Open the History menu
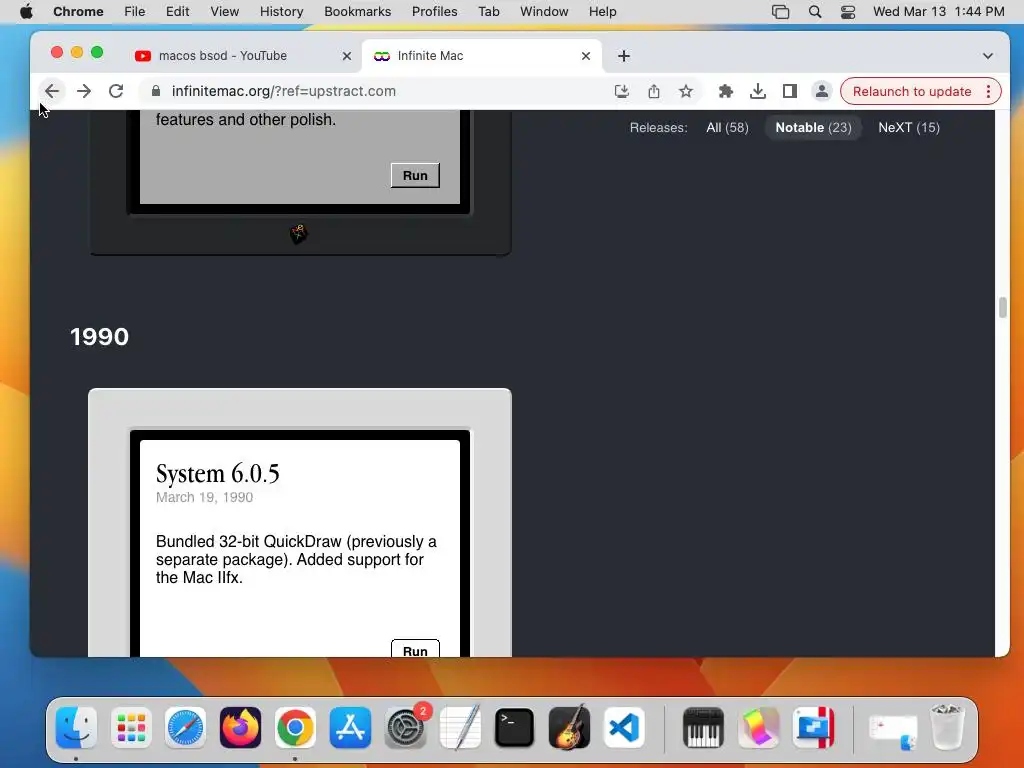Image resolution: width=1024 pixels, height=768 pixels. [x=281, y=12]
